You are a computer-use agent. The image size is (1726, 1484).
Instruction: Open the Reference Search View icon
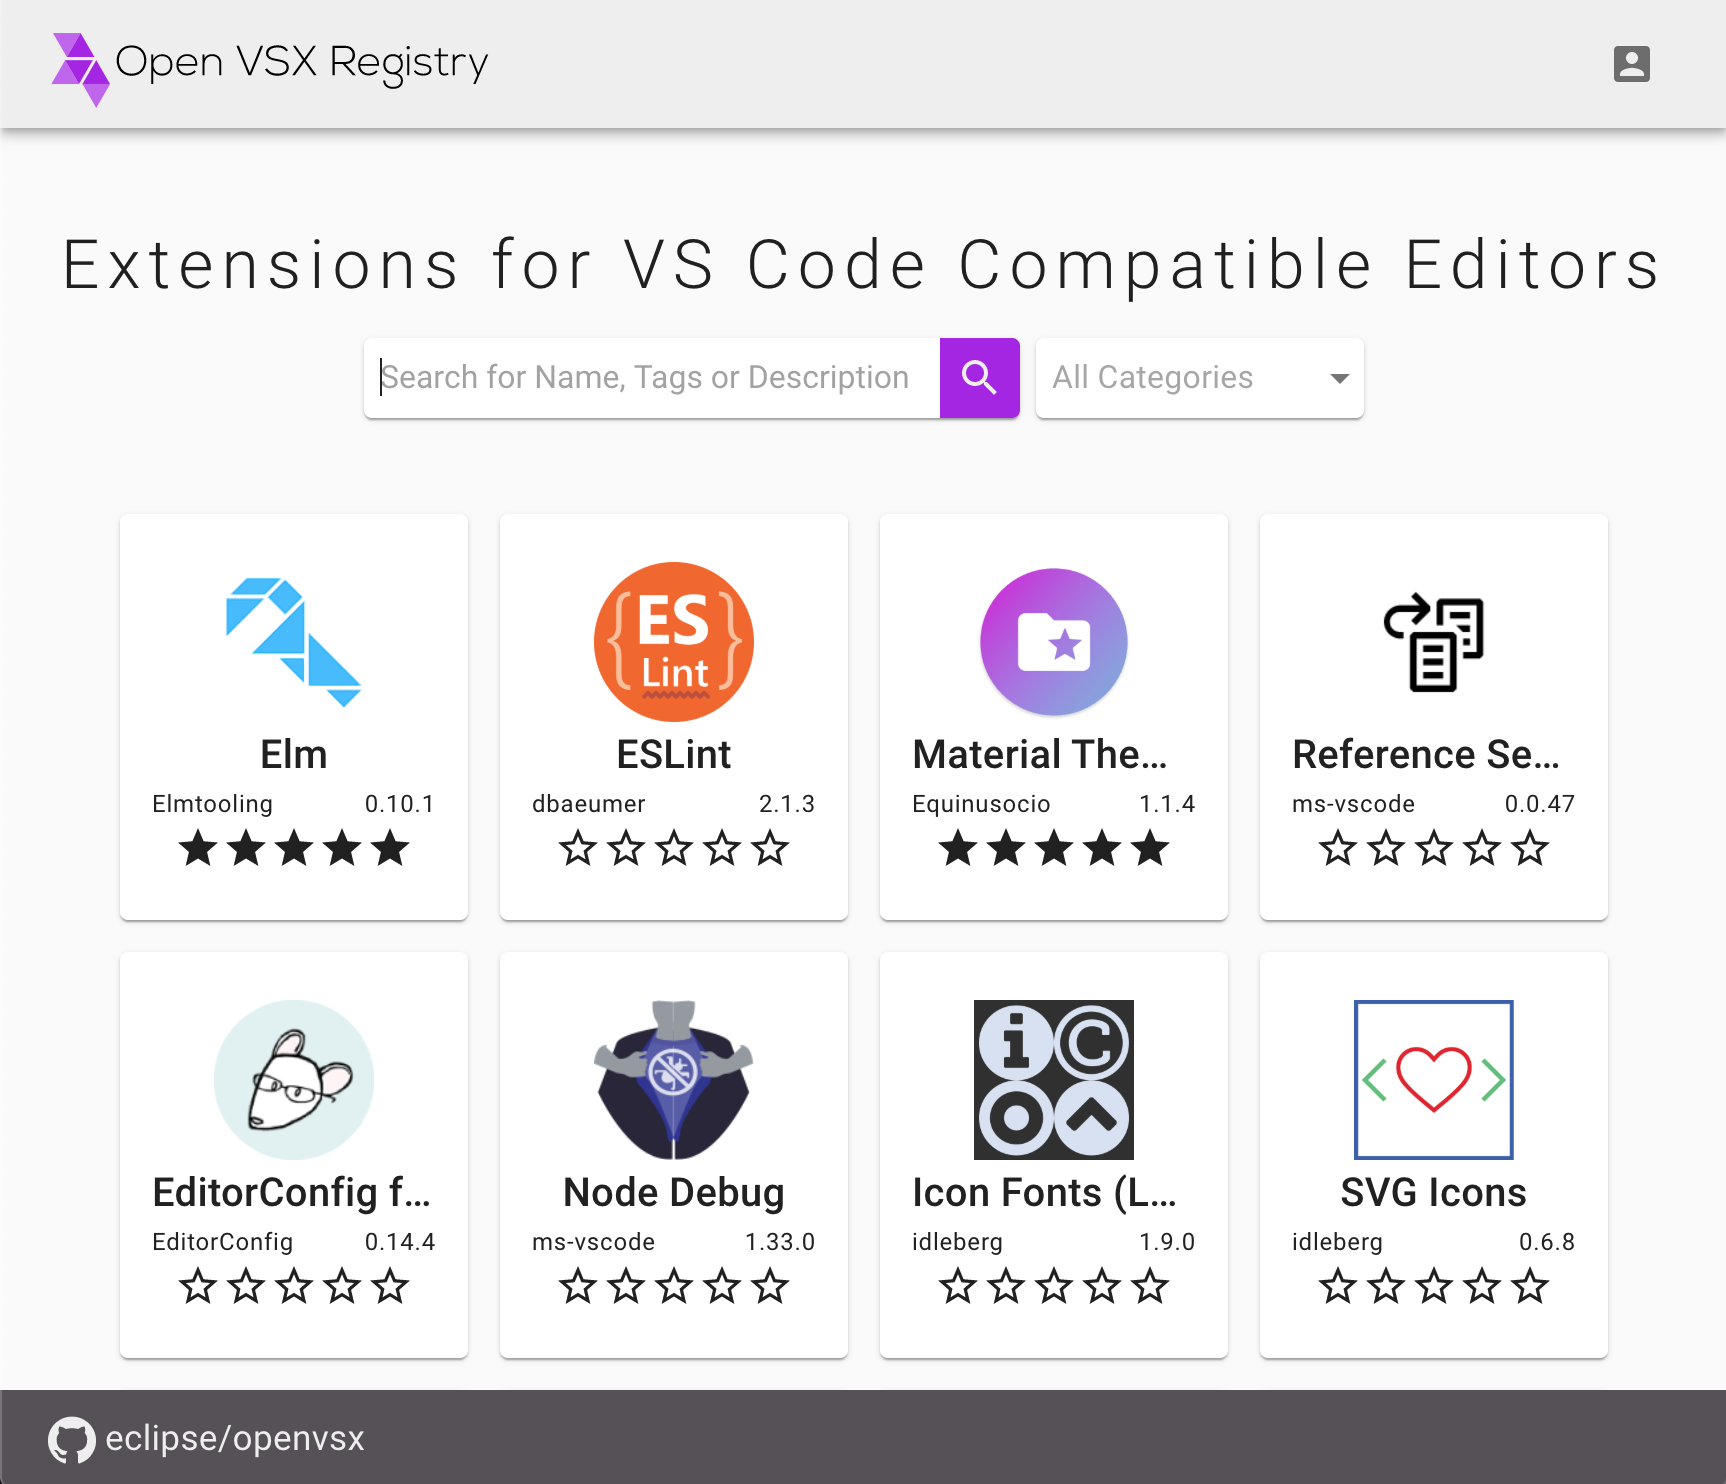click(x=1433, y=641)
